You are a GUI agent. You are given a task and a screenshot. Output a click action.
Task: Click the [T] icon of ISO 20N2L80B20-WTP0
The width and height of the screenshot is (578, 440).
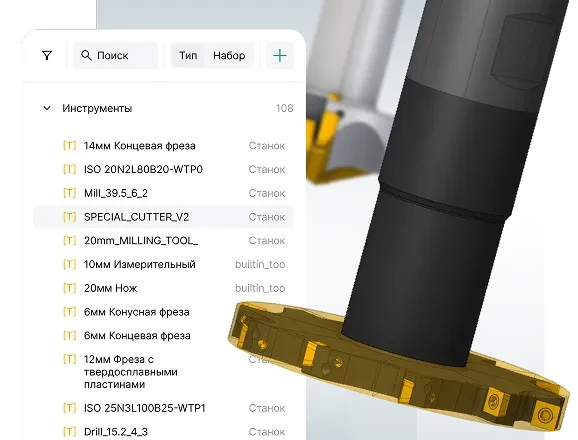pyautogui.click(x=69, y=169)
